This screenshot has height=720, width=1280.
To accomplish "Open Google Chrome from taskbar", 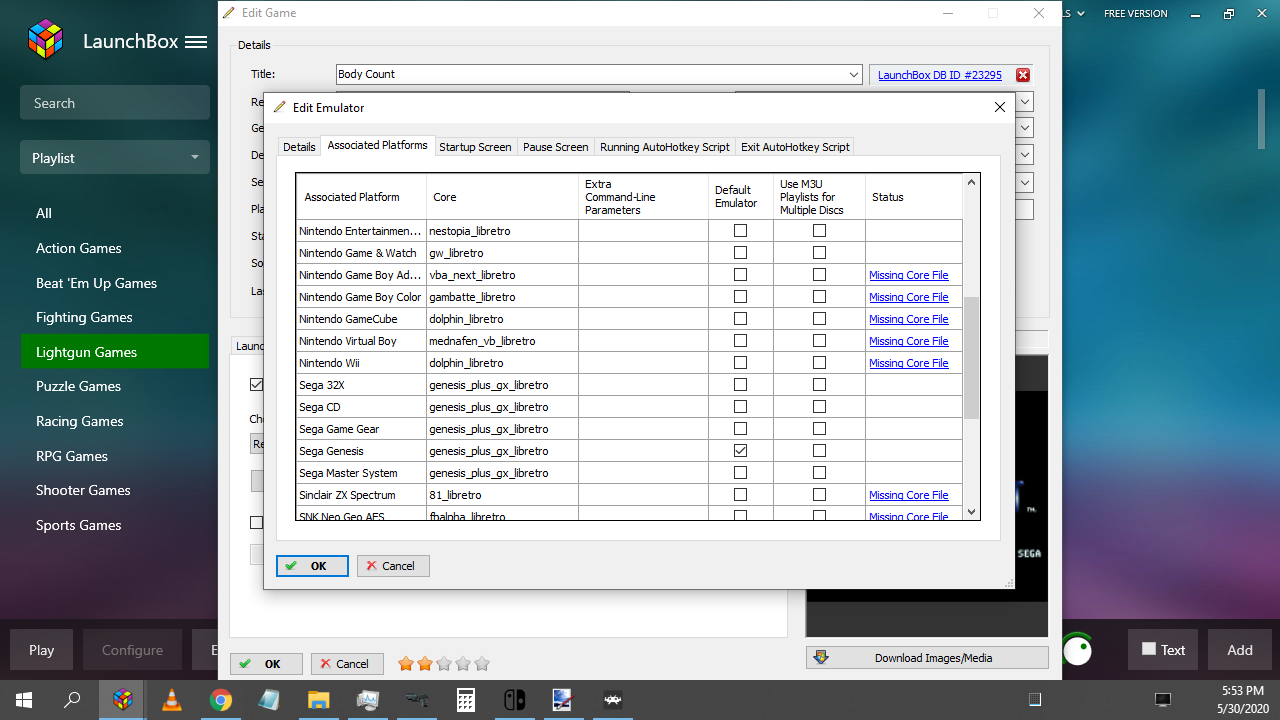I will coord(221,700).
